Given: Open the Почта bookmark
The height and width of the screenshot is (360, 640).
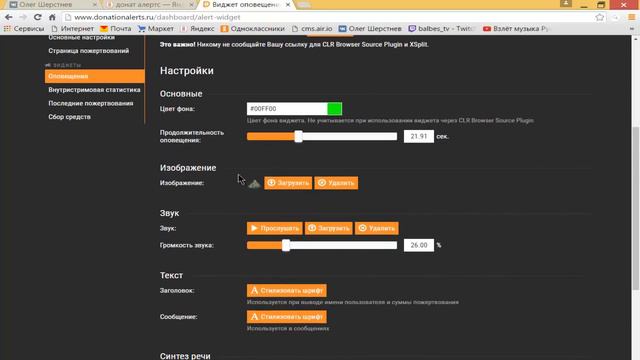Looking at the screenshot, I should (116, 29).
